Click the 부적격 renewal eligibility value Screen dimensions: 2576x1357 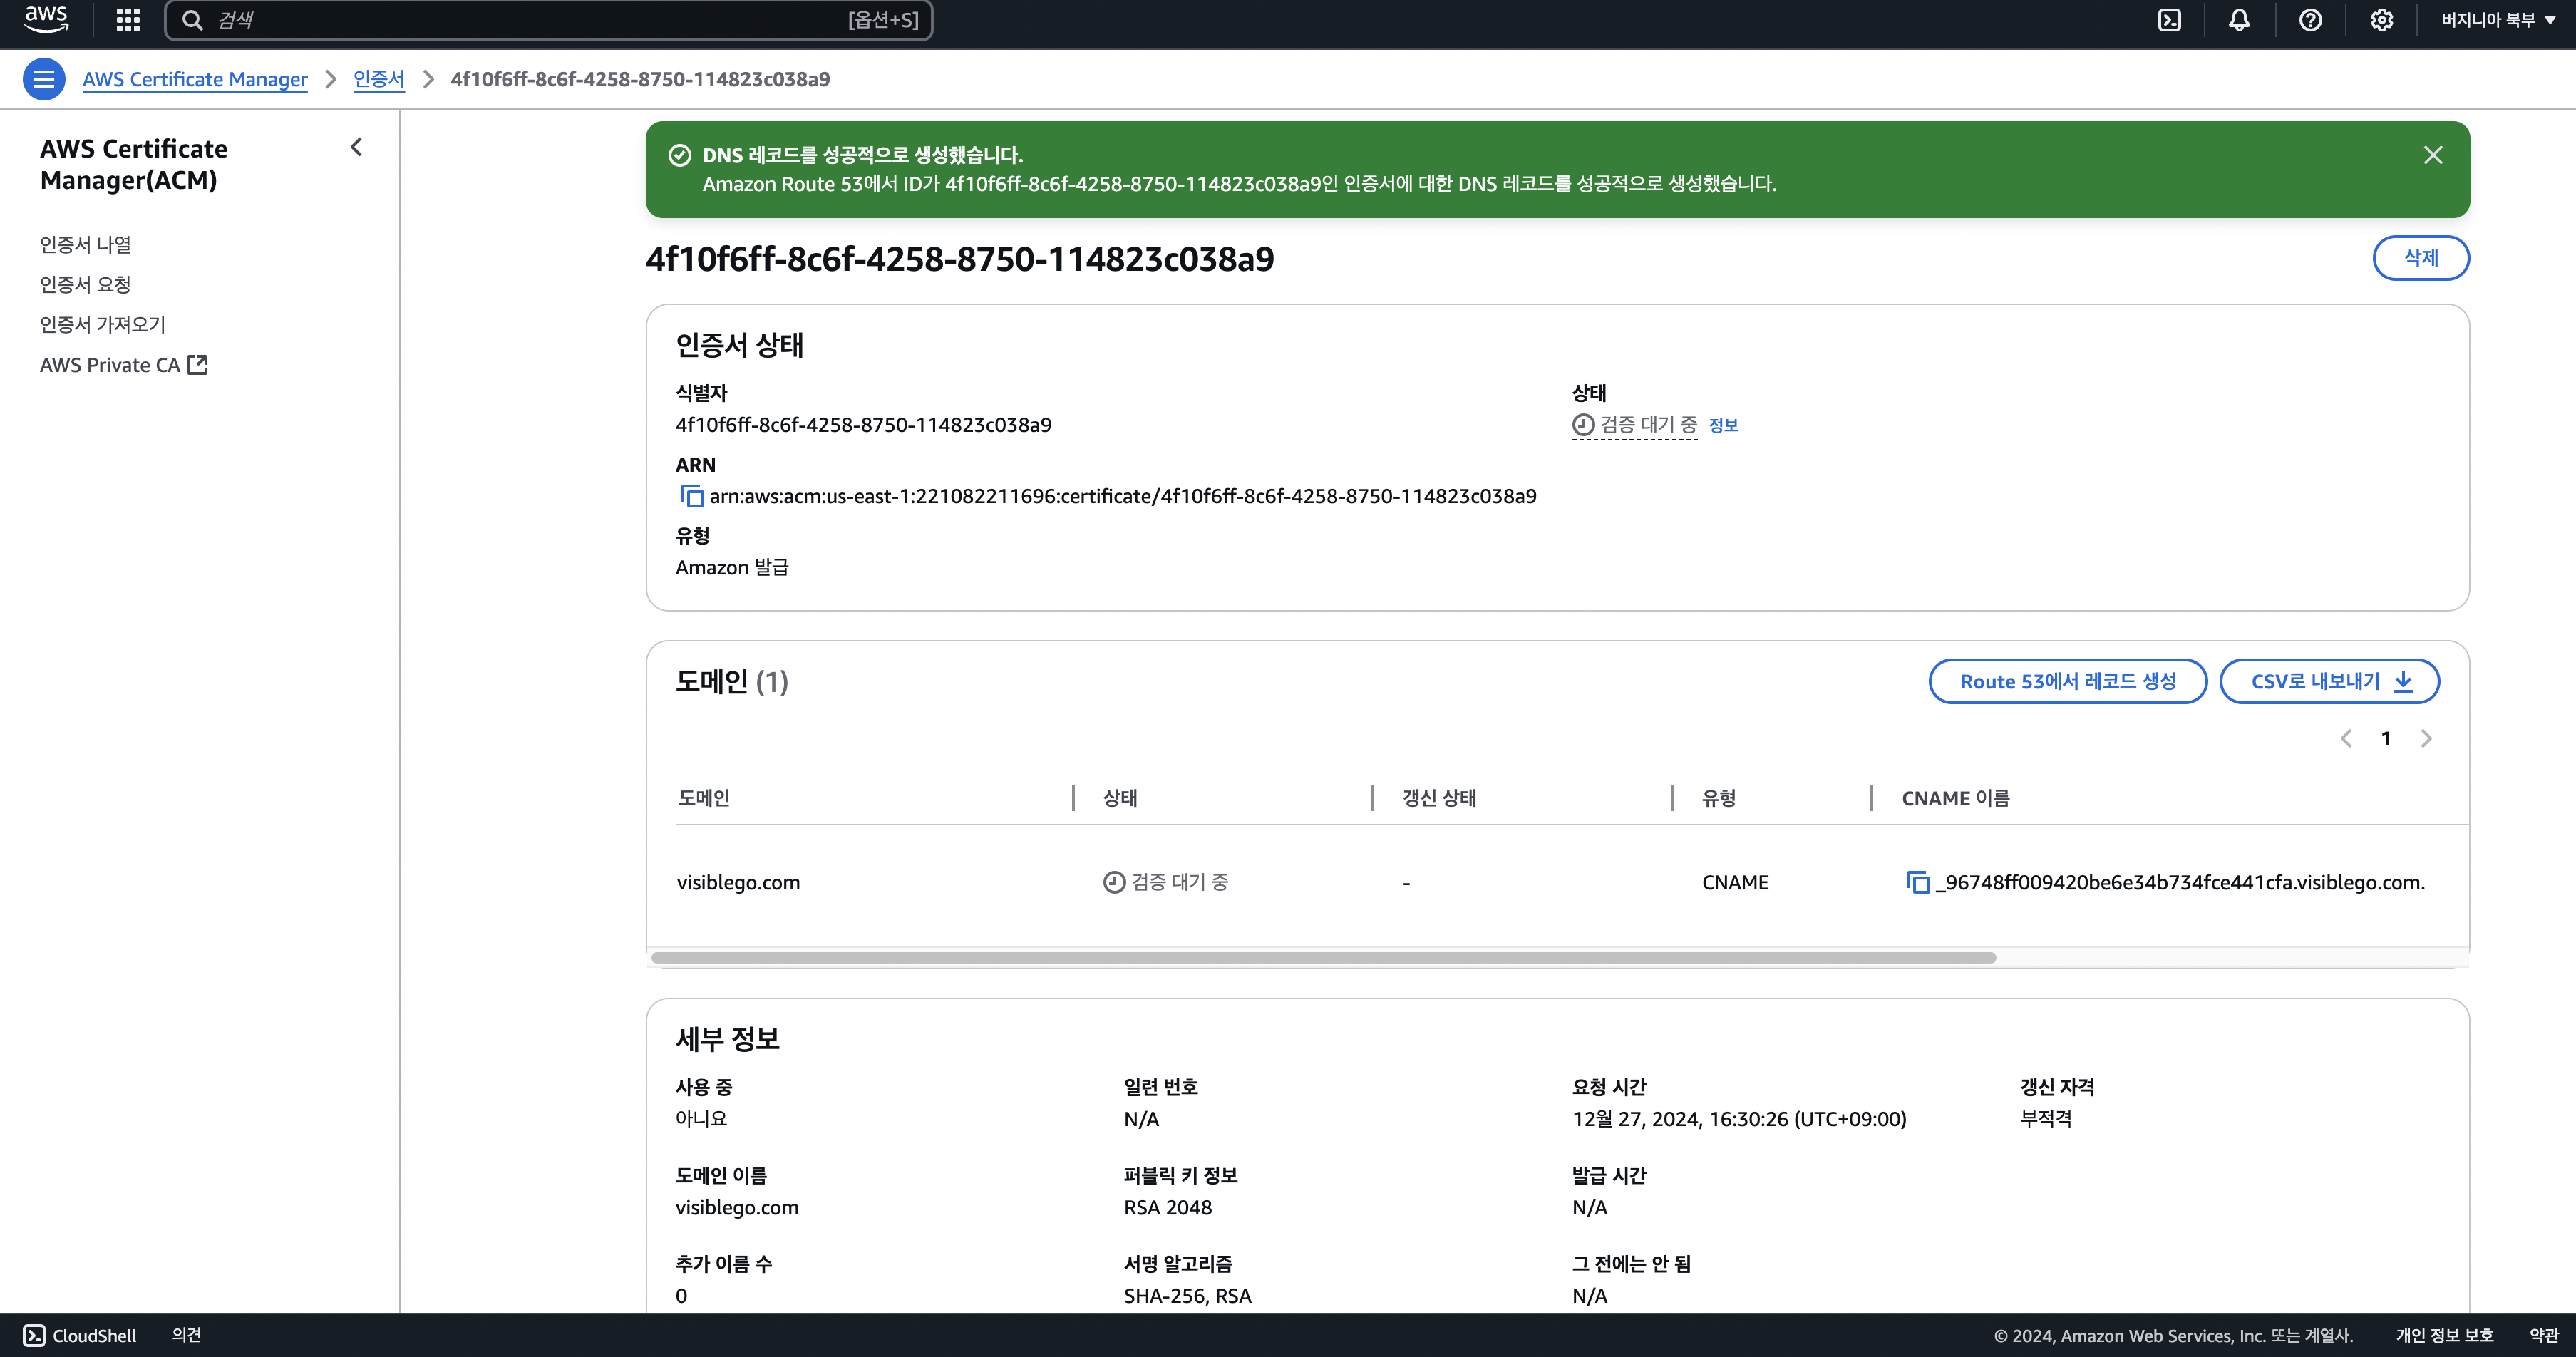2046,1119
